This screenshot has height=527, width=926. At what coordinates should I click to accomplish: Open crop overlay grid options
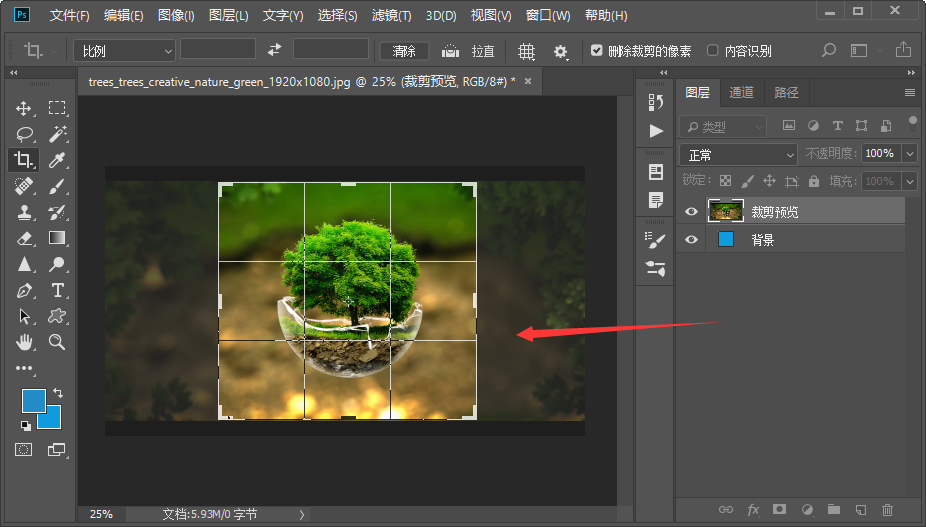[526, 51]
